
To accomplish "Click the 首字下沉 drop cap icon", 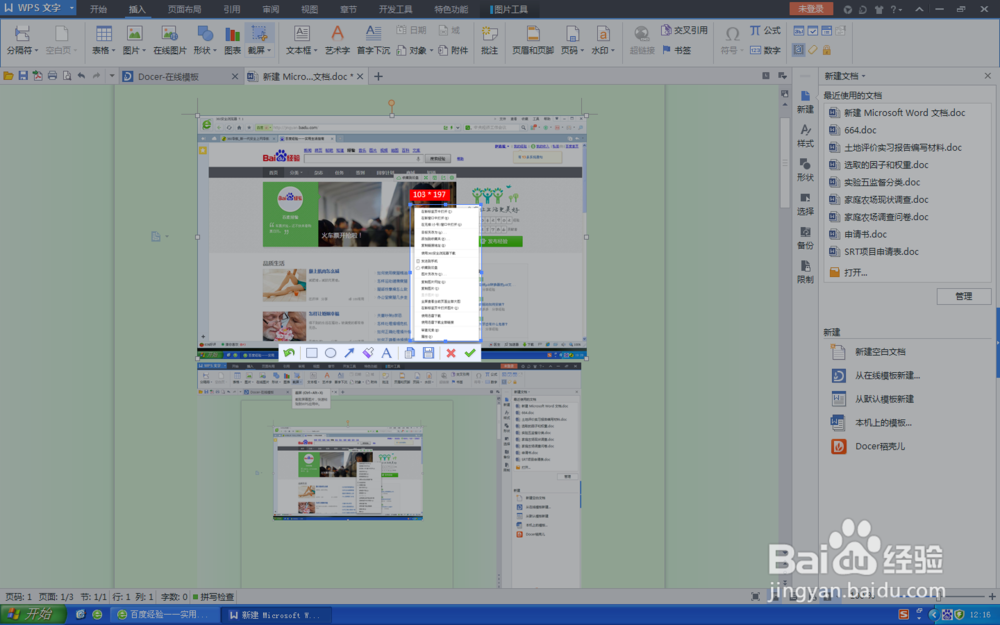I will (x=373, y=40).
